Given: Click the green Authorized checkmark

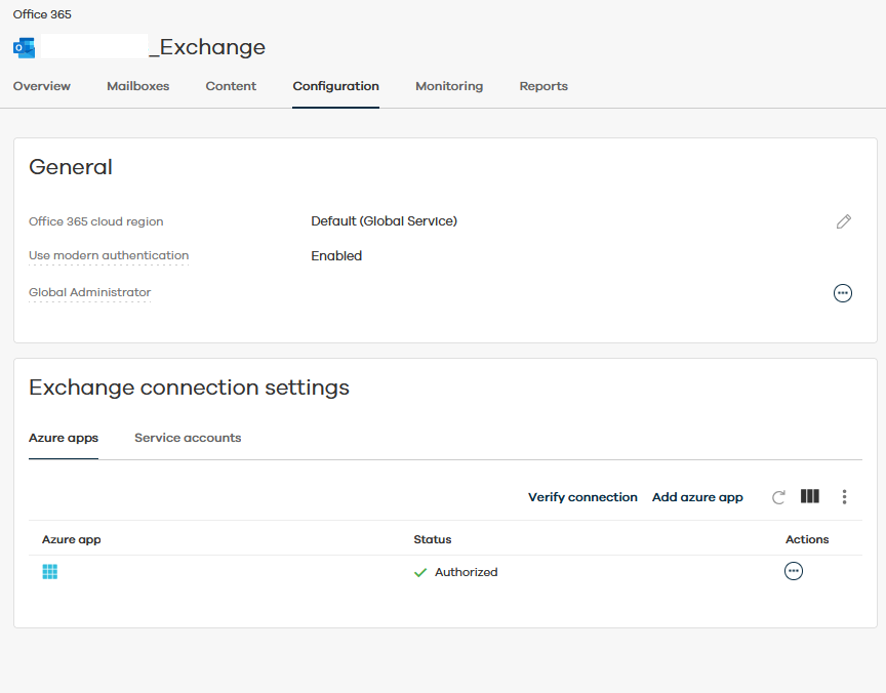Looking at the screenshot, I should 420,573.
